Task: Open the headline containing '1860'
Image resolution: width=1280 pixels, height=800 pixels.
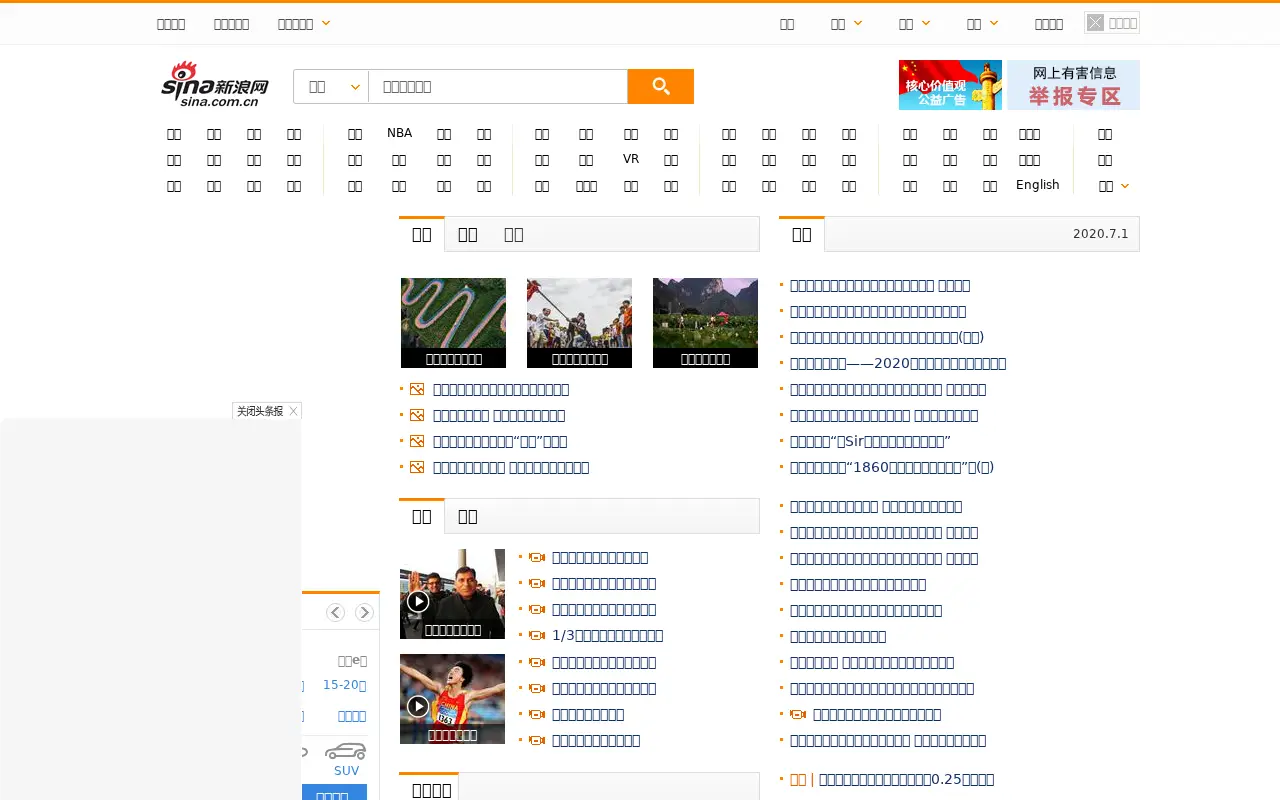Action: point(892,468)
